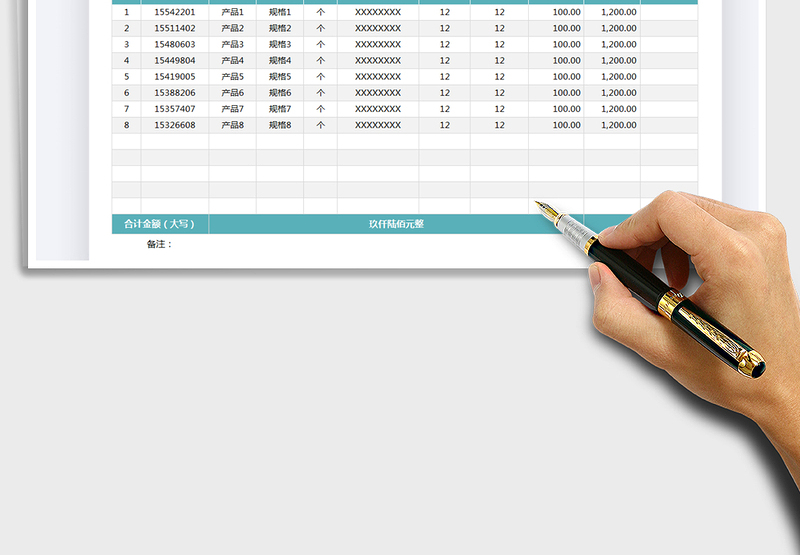800x555 pixels.
Task: Select the 规格8 specification cell
Action: tap(280, 125)
